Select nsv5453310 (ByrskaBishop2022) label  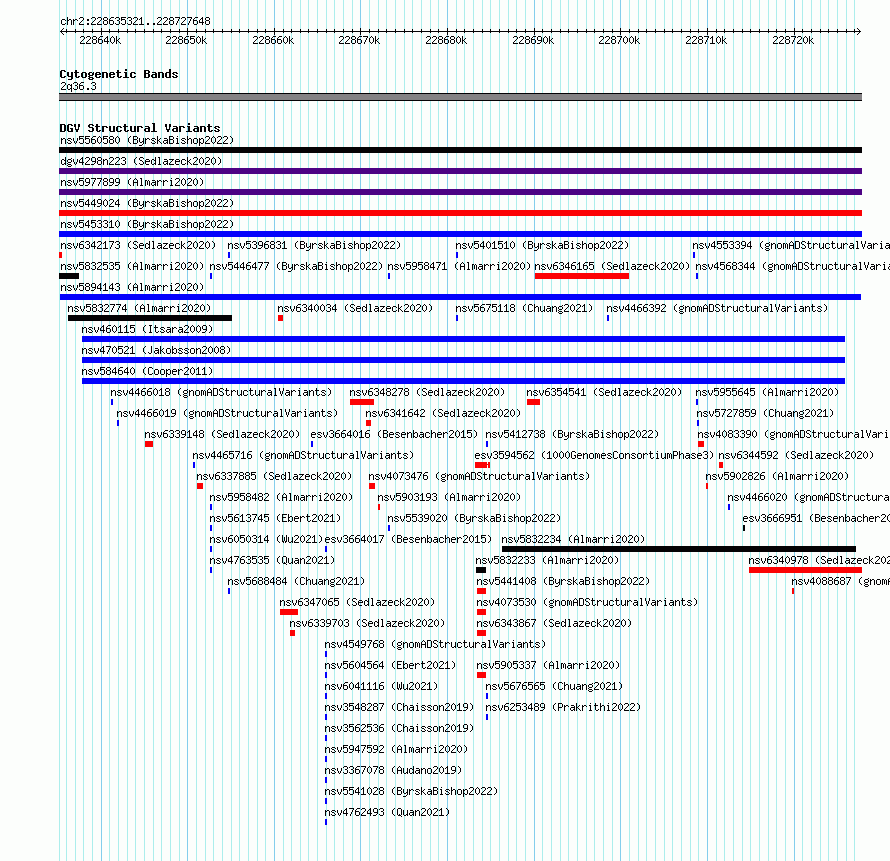click(x=147, y=224)
